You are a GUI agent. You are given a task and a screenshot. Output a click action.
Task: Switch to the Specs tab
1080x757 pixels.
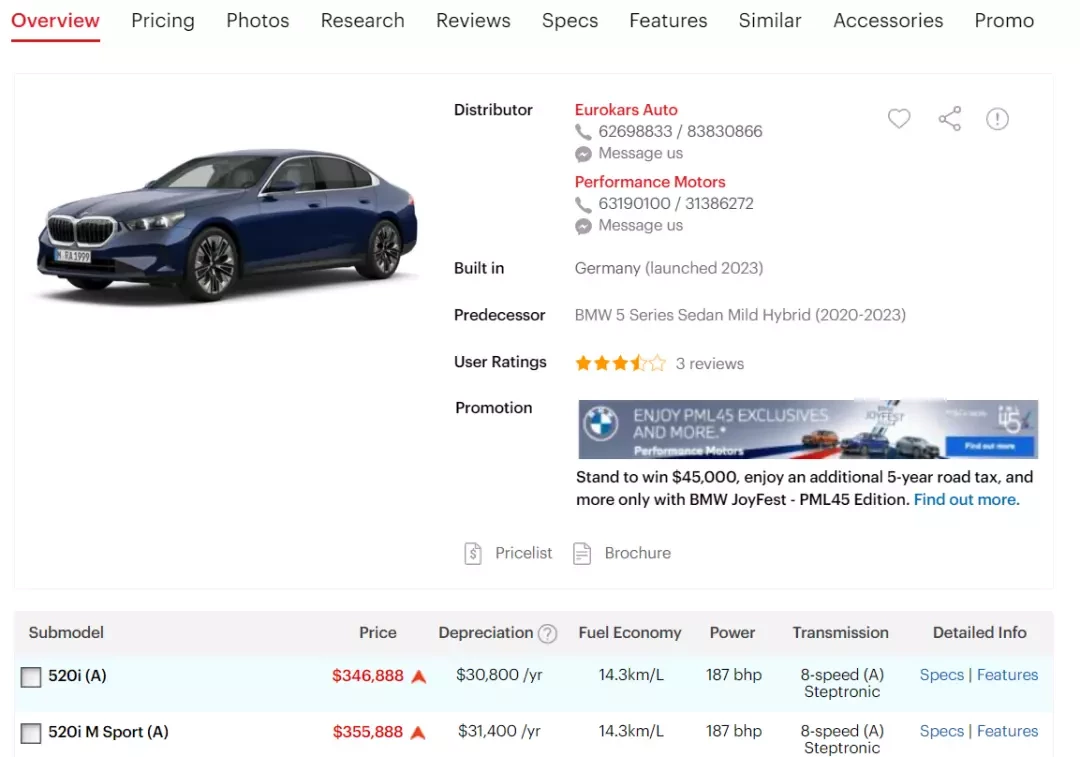(570, 21)
